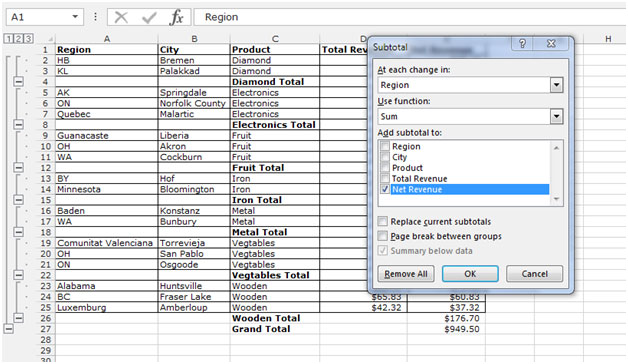Open the Insert Function fx icon
Screen dimensions: 628x364
point(177,17)
